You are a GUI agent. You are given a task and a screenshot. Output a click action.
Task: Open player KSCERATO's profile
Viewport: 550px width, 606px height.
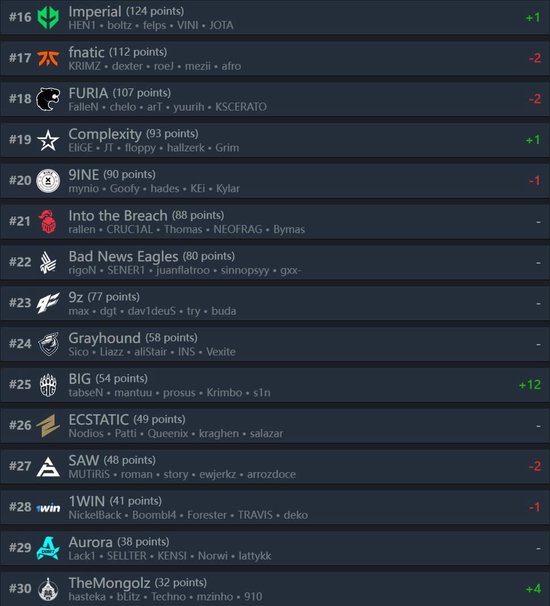[241, 107]
